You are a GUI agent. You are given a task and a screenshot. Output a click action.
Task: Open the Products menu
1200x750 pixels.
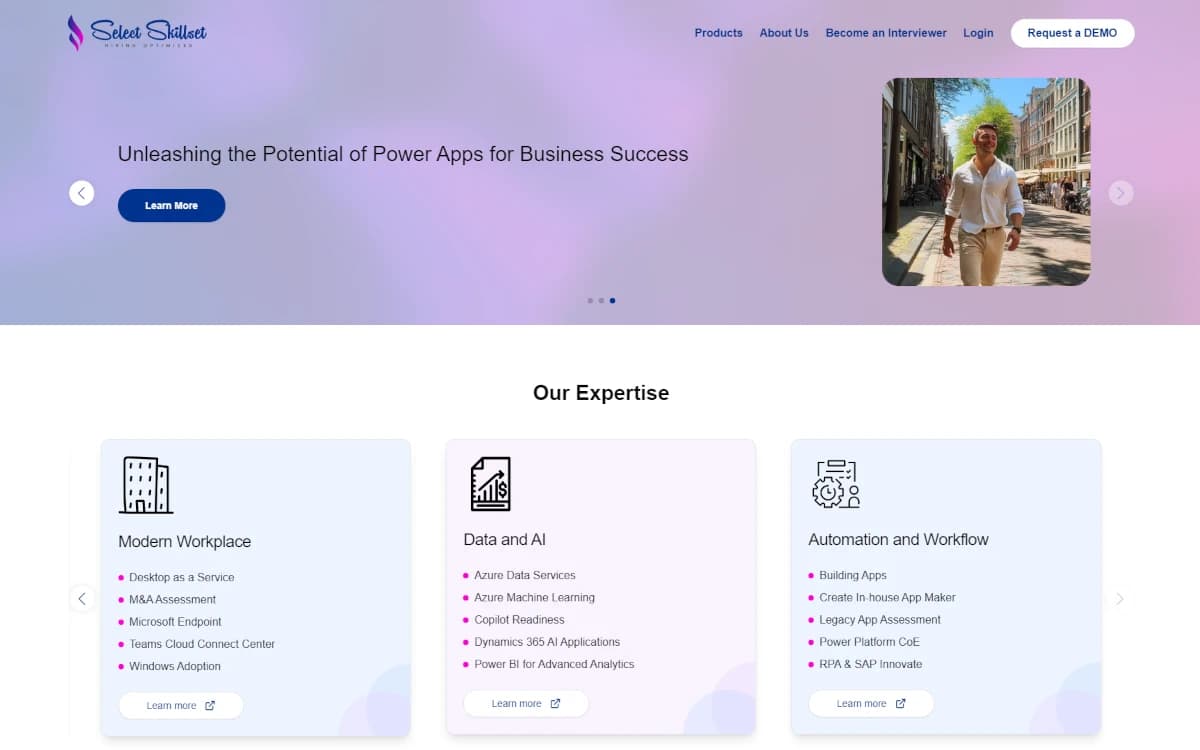click(x=718, y=33)
